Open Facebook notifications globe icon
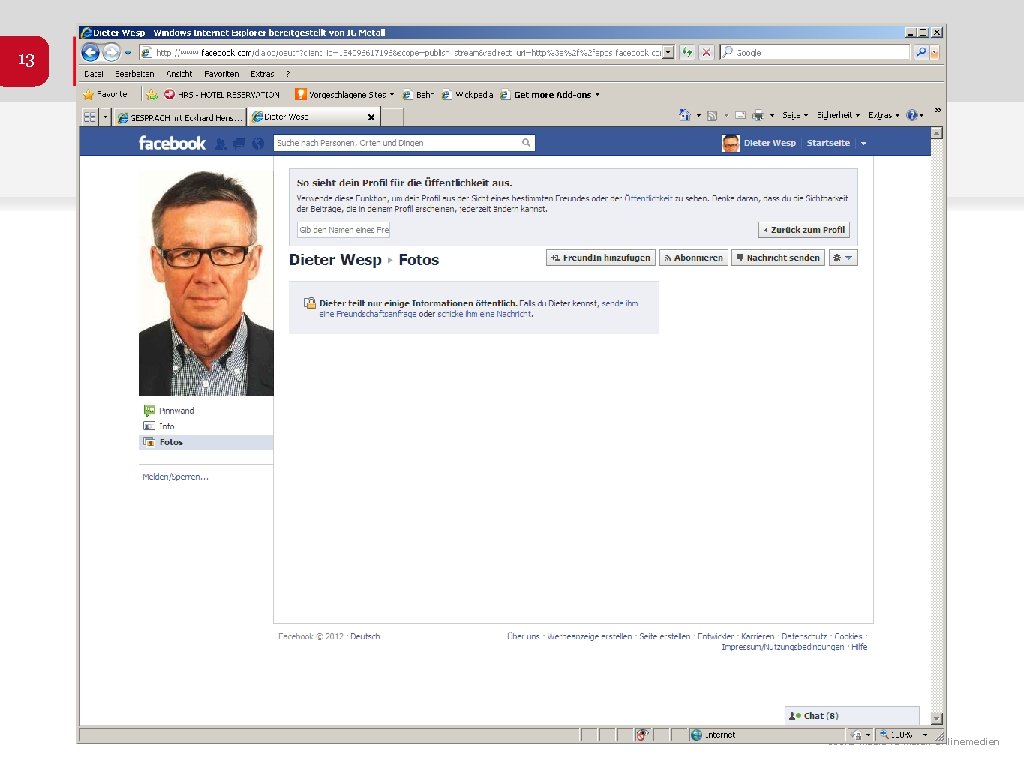 (x=258, y=144)
